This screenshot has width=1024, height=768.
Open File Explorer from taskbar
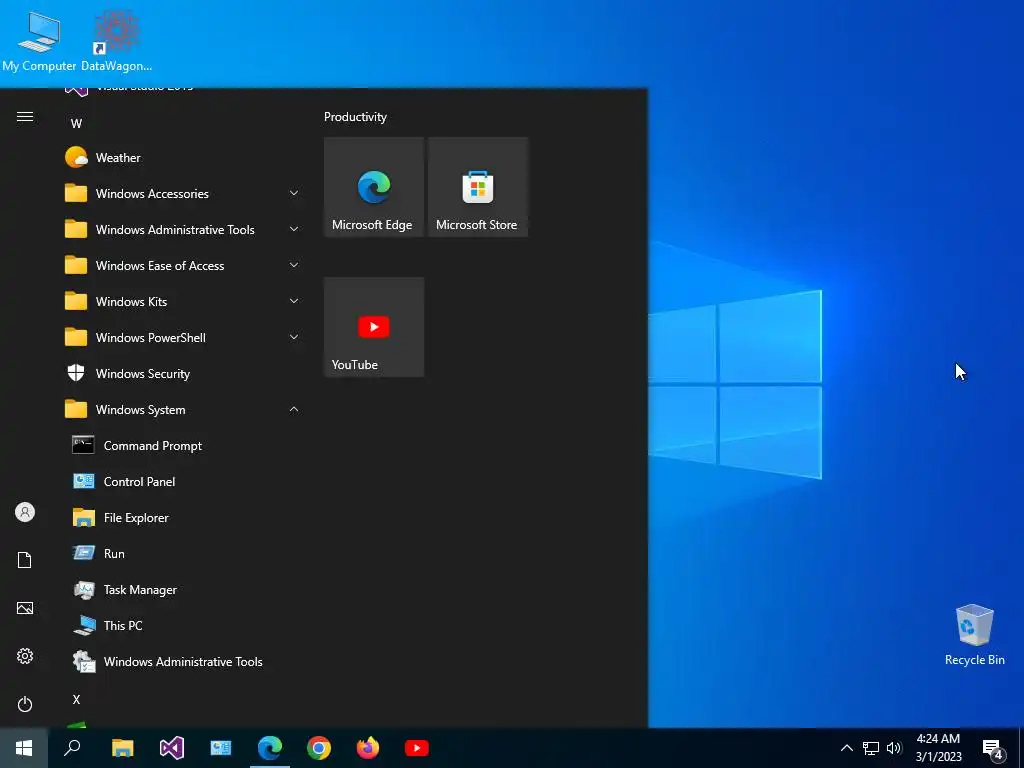tap(122, 748)
